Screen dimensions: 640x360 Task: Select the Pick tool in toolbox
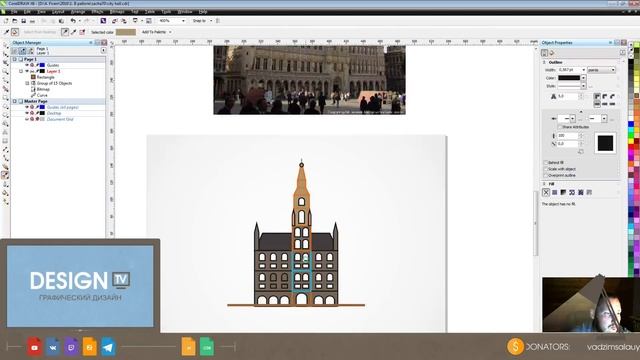[x=5, y=45]
